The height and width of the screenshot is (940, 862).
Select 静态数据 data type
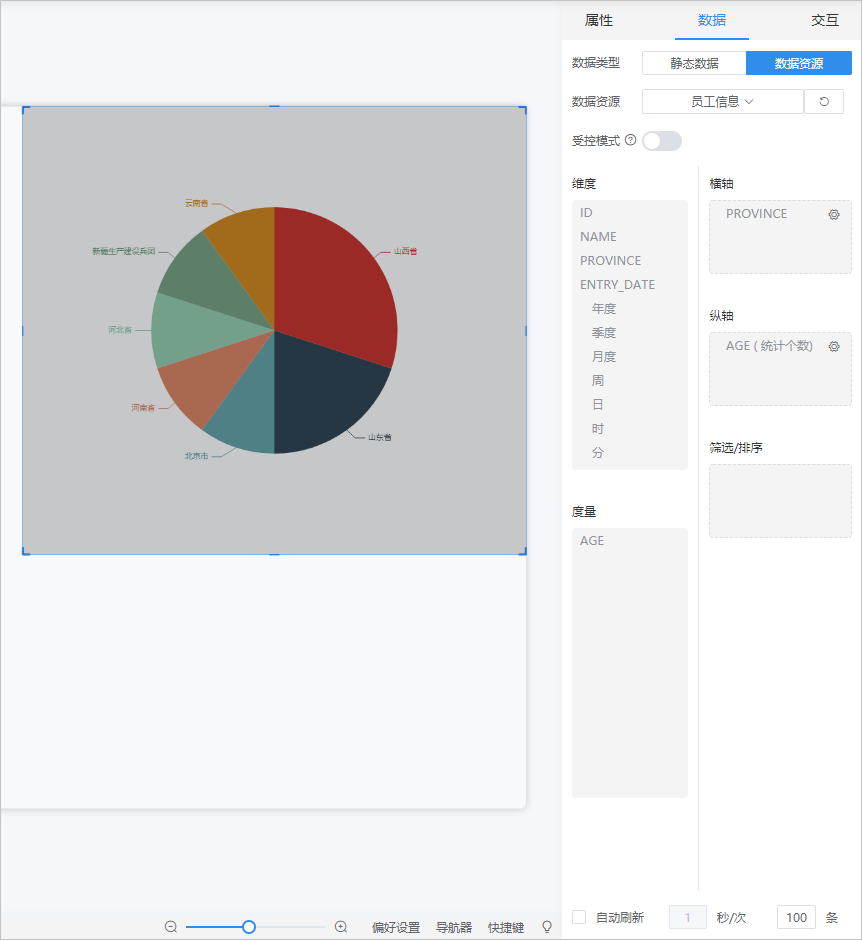click(x=694, y=63)
